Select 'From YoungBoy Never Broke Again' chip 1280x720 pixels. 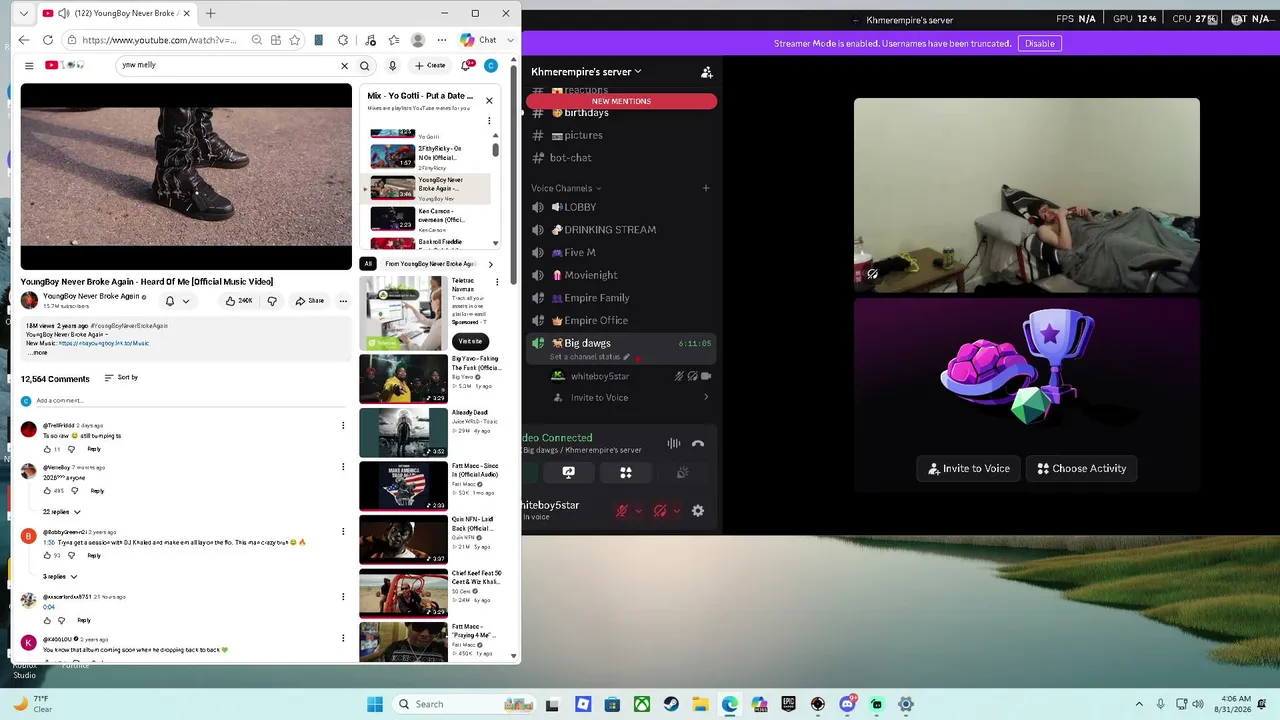point(430,264)
